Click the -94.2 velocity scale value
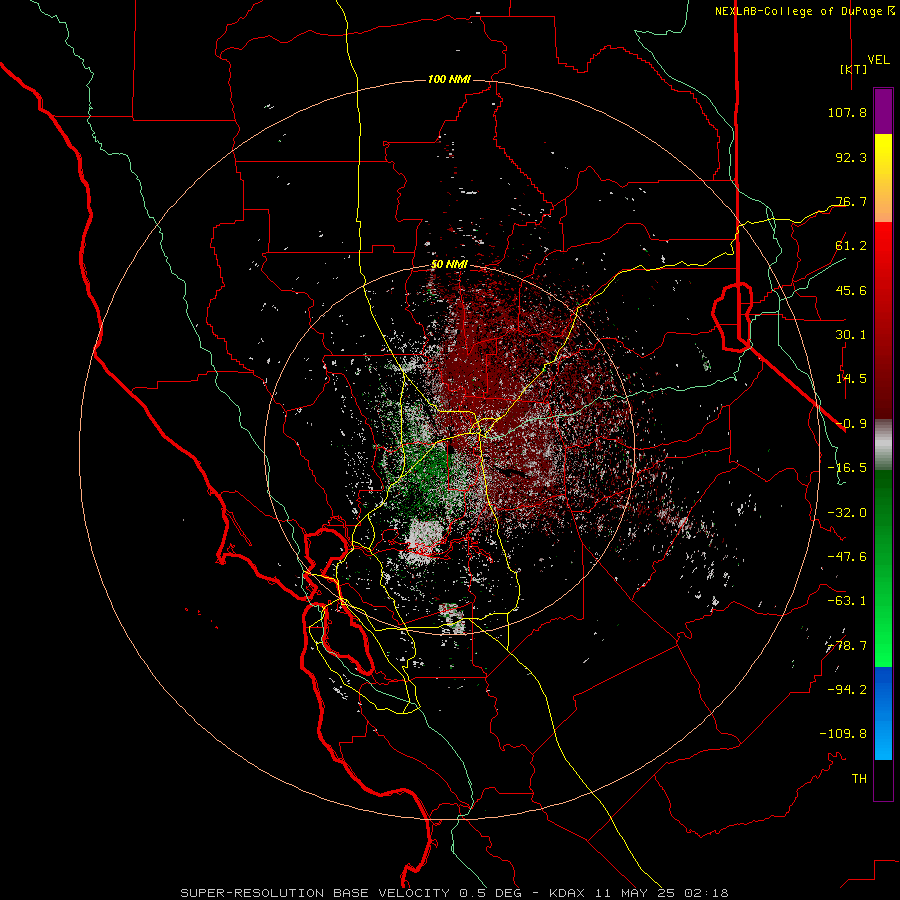 click(847, 690)
